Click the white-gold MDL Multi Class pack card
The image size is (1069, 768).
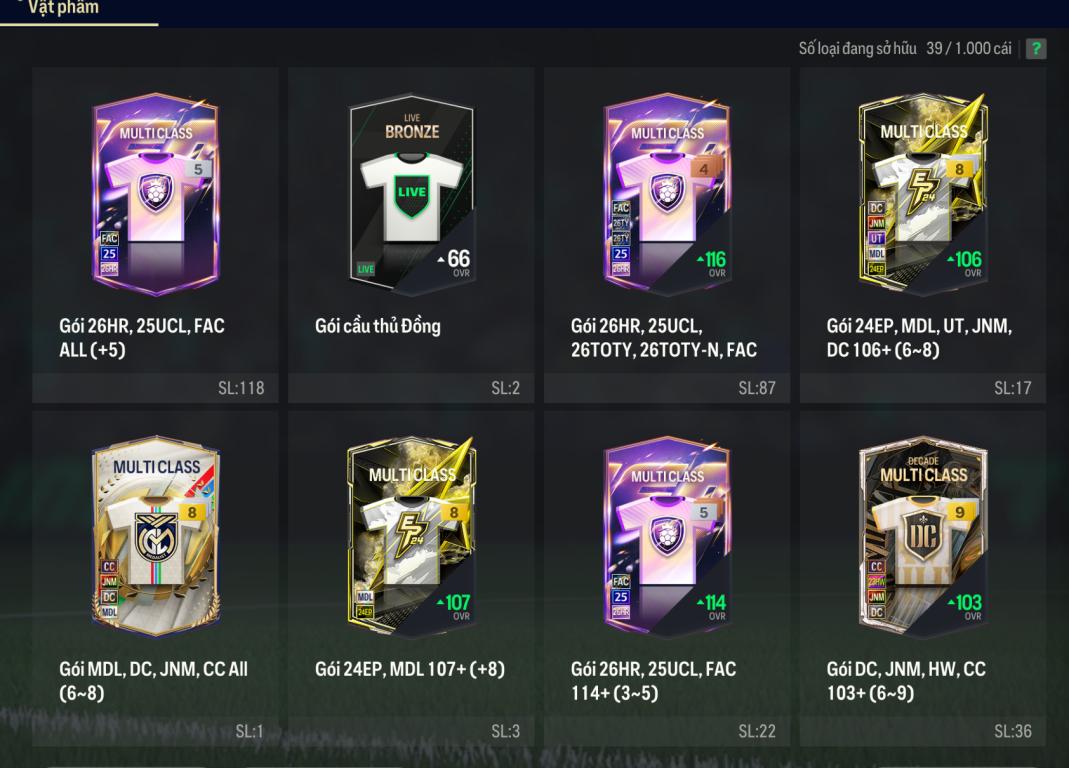156,537
